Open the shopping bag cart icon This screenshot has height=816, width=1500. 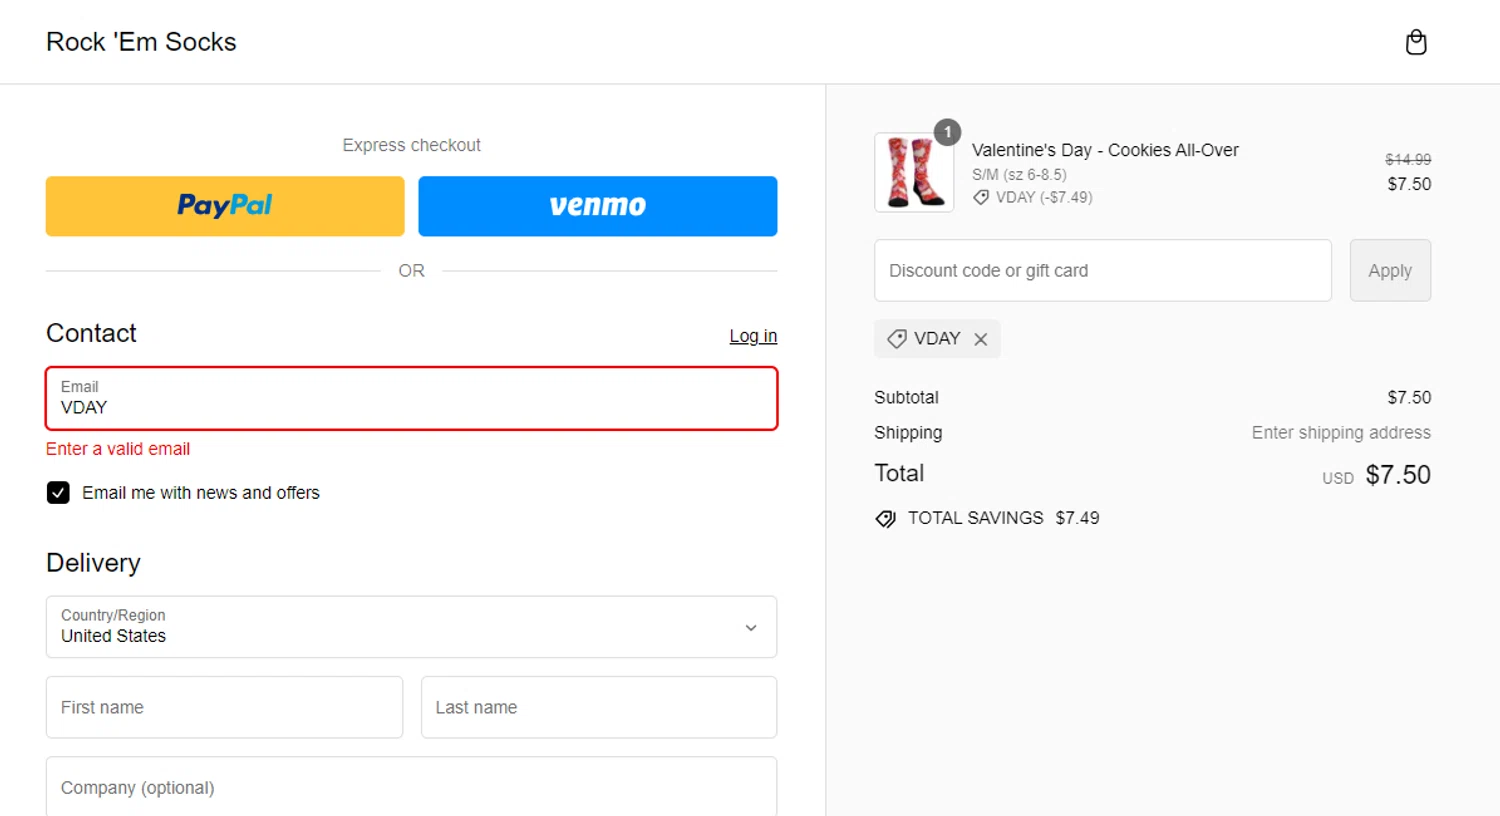(1416, 42)
